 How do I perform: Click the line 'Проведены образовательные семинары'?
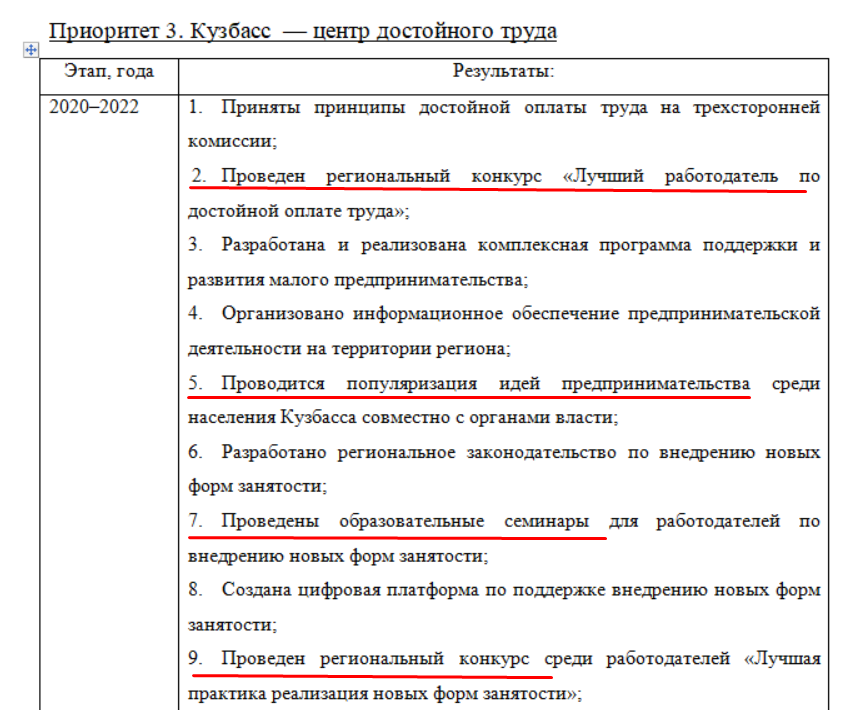[x=405, y=521]
